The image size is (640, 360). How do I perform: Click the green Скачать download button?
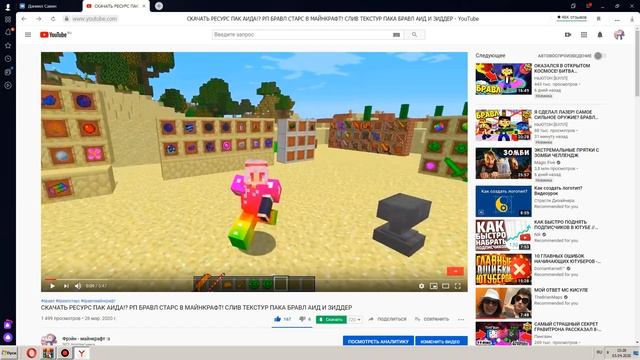coord(331,320)
